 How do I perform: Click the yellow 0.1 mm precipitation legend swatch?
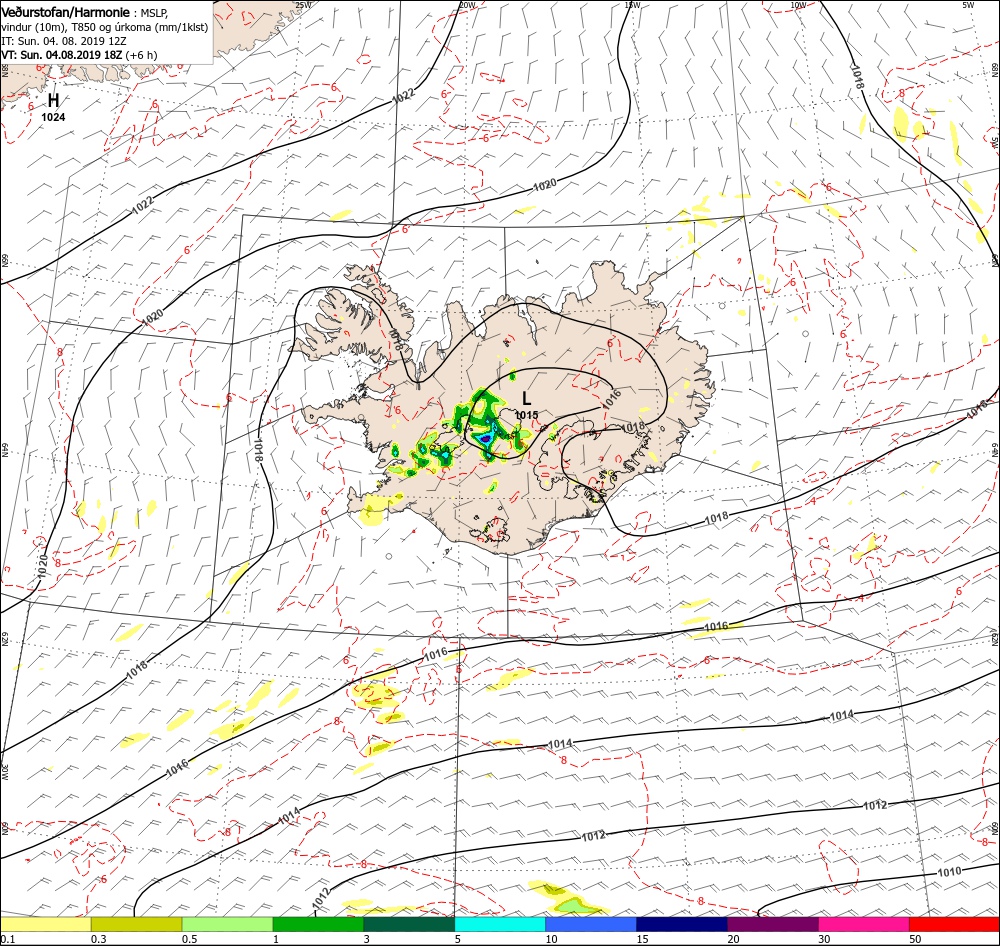pyautogui.click(x=45, y=924)
